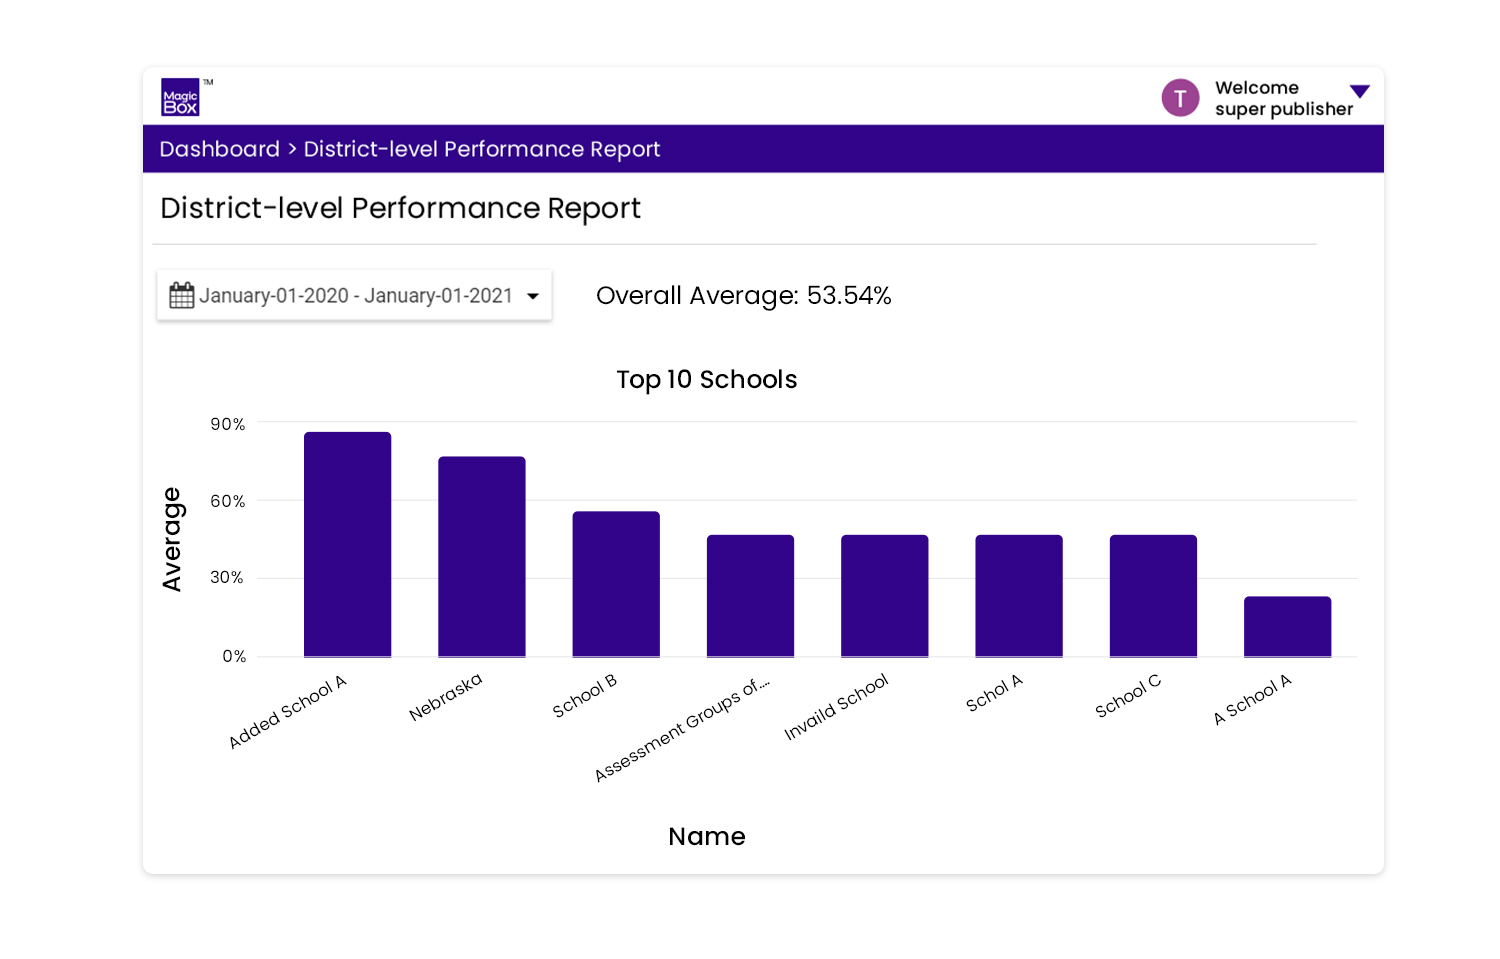
Task: Click the Welcome super publisher text
Action: [x=1284, y=98]
